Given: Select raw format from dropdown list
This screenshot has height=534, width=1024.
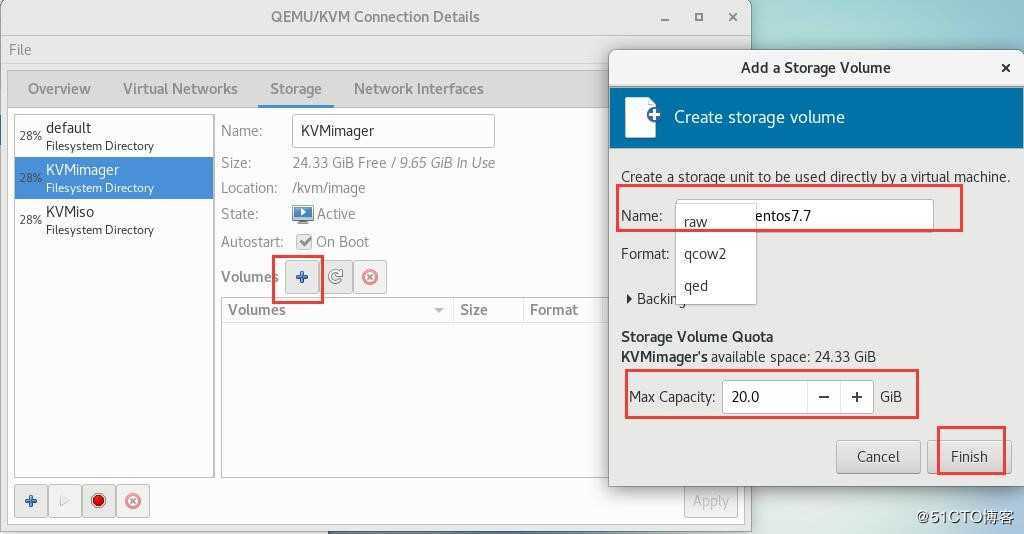Looking at the screenshot, I should point(716,222).
